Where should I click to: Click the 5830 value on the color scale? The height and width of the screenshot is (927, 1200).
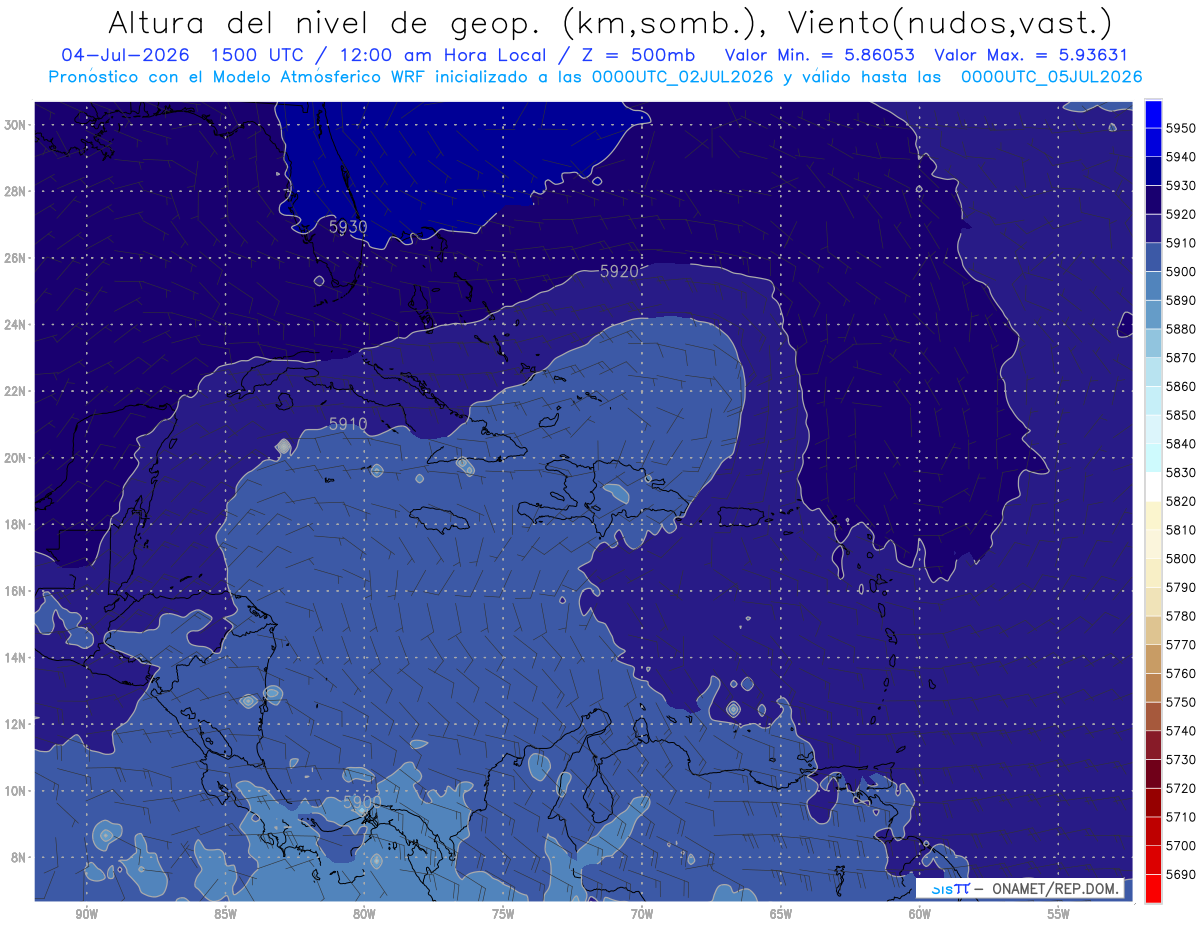click(x=1181, y=473)
